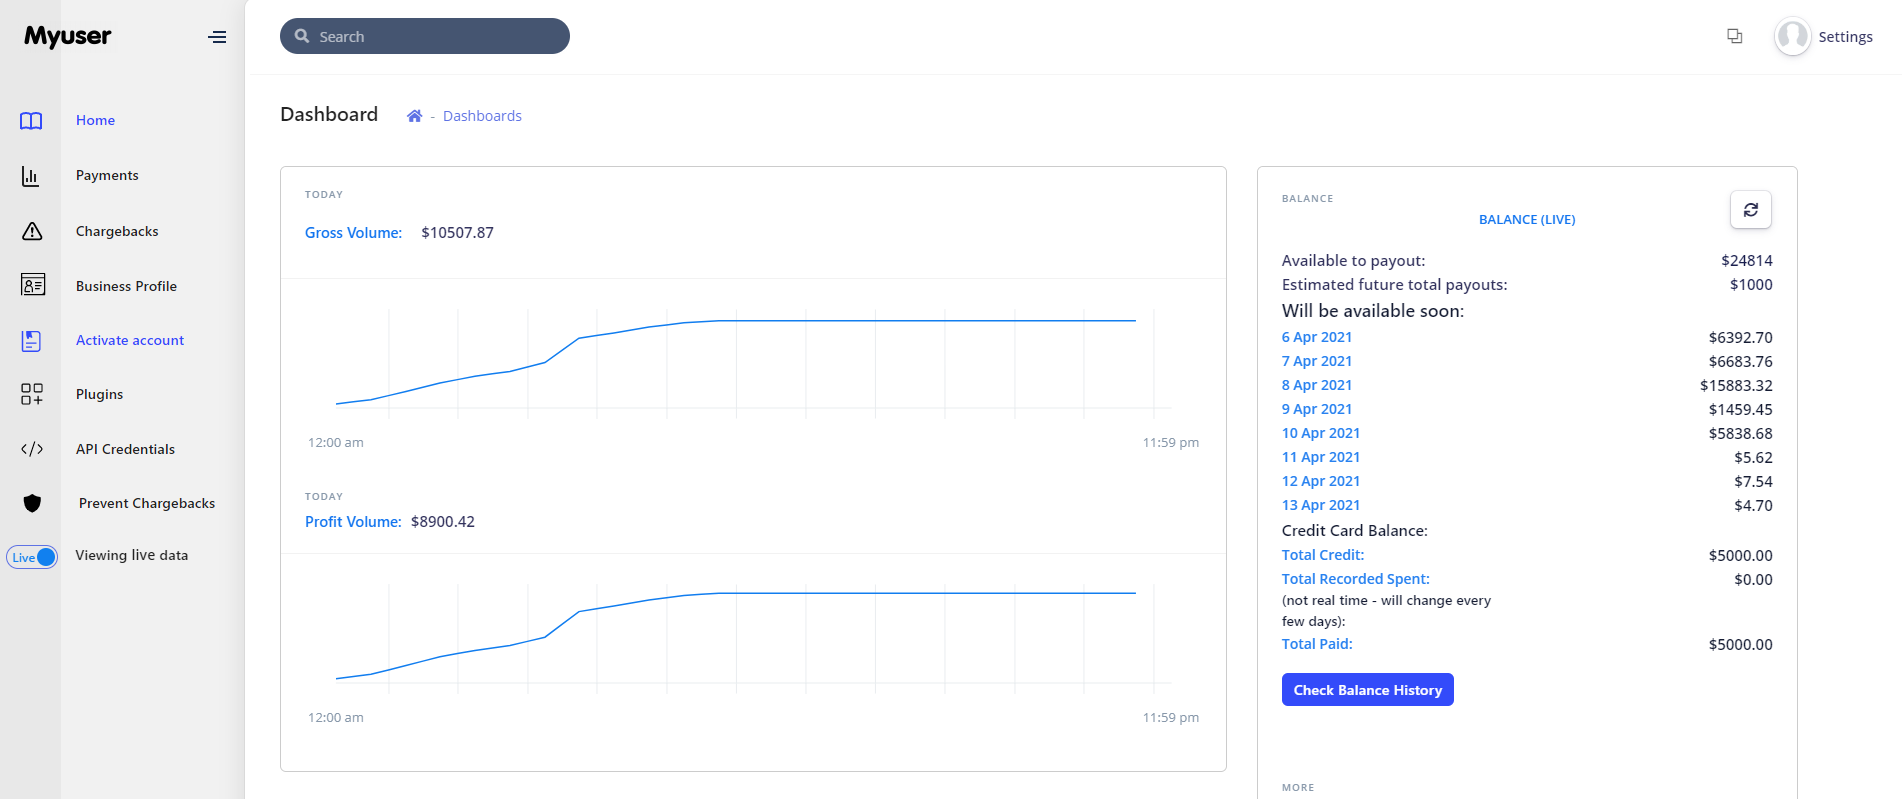Open the 9 Apr 2021 payout link

coord(1316,409)
